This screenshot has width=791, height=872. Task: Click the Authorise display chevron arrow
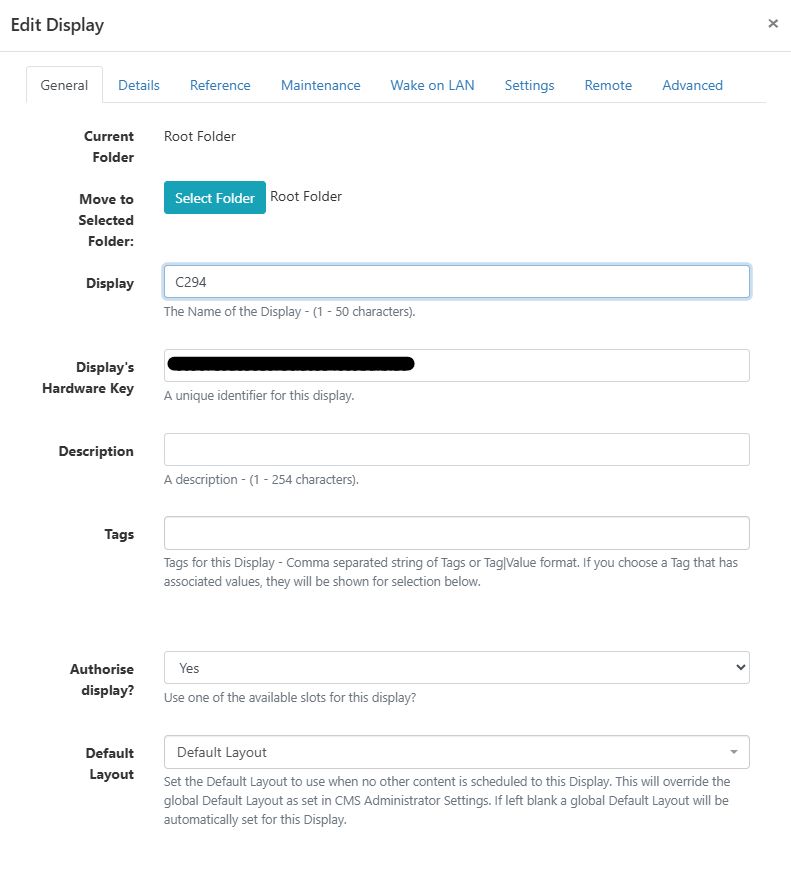pyautogui.click(x=740, y=668)
